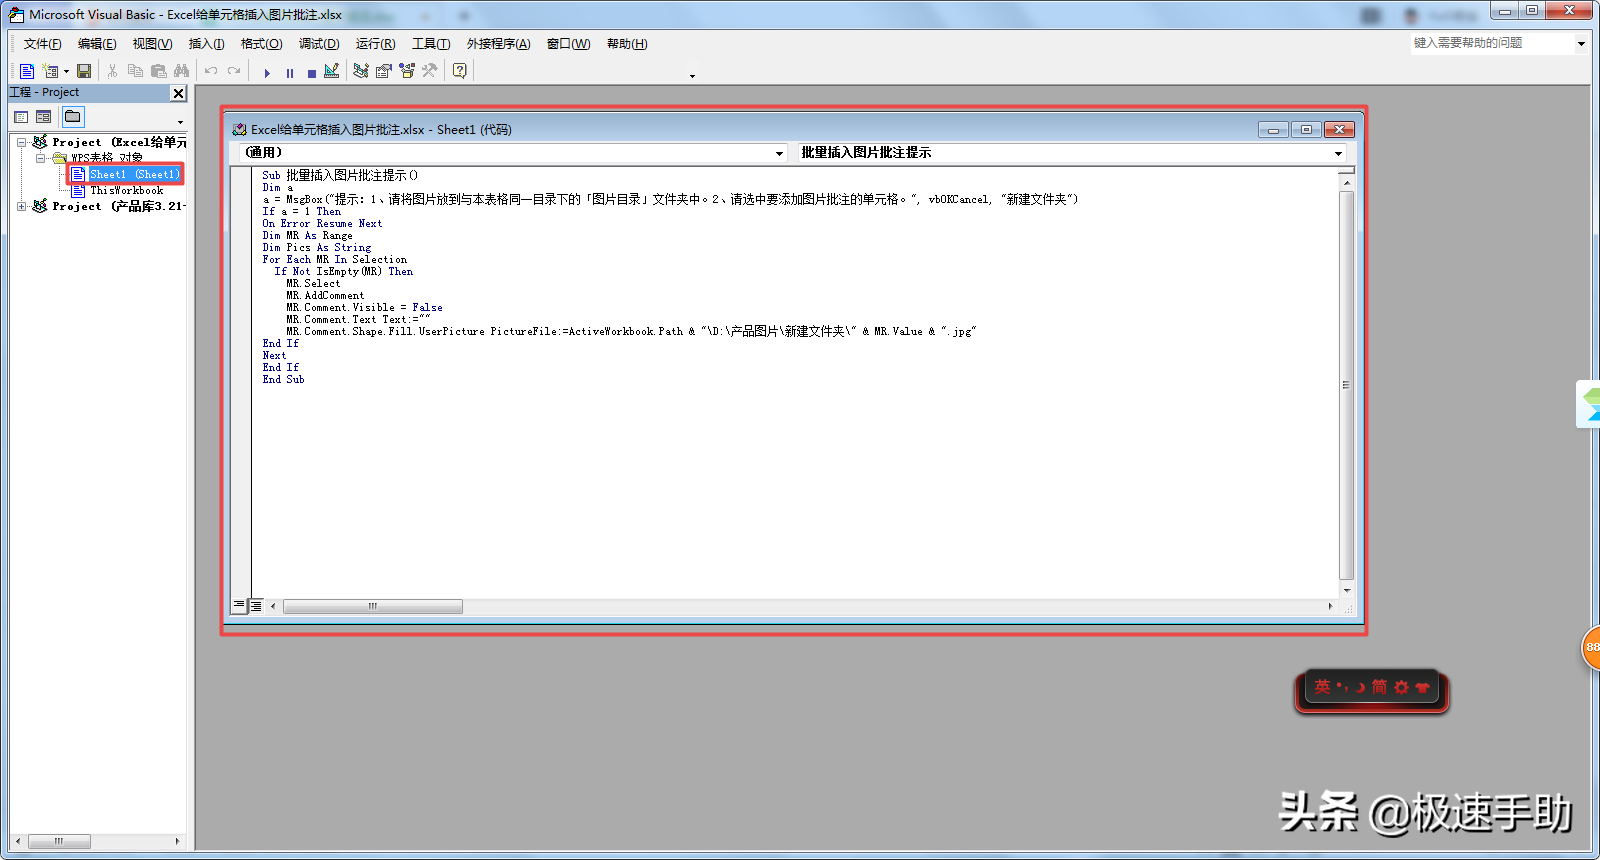Open the Project panel toolbar options arrow

(x=180, y=123)
